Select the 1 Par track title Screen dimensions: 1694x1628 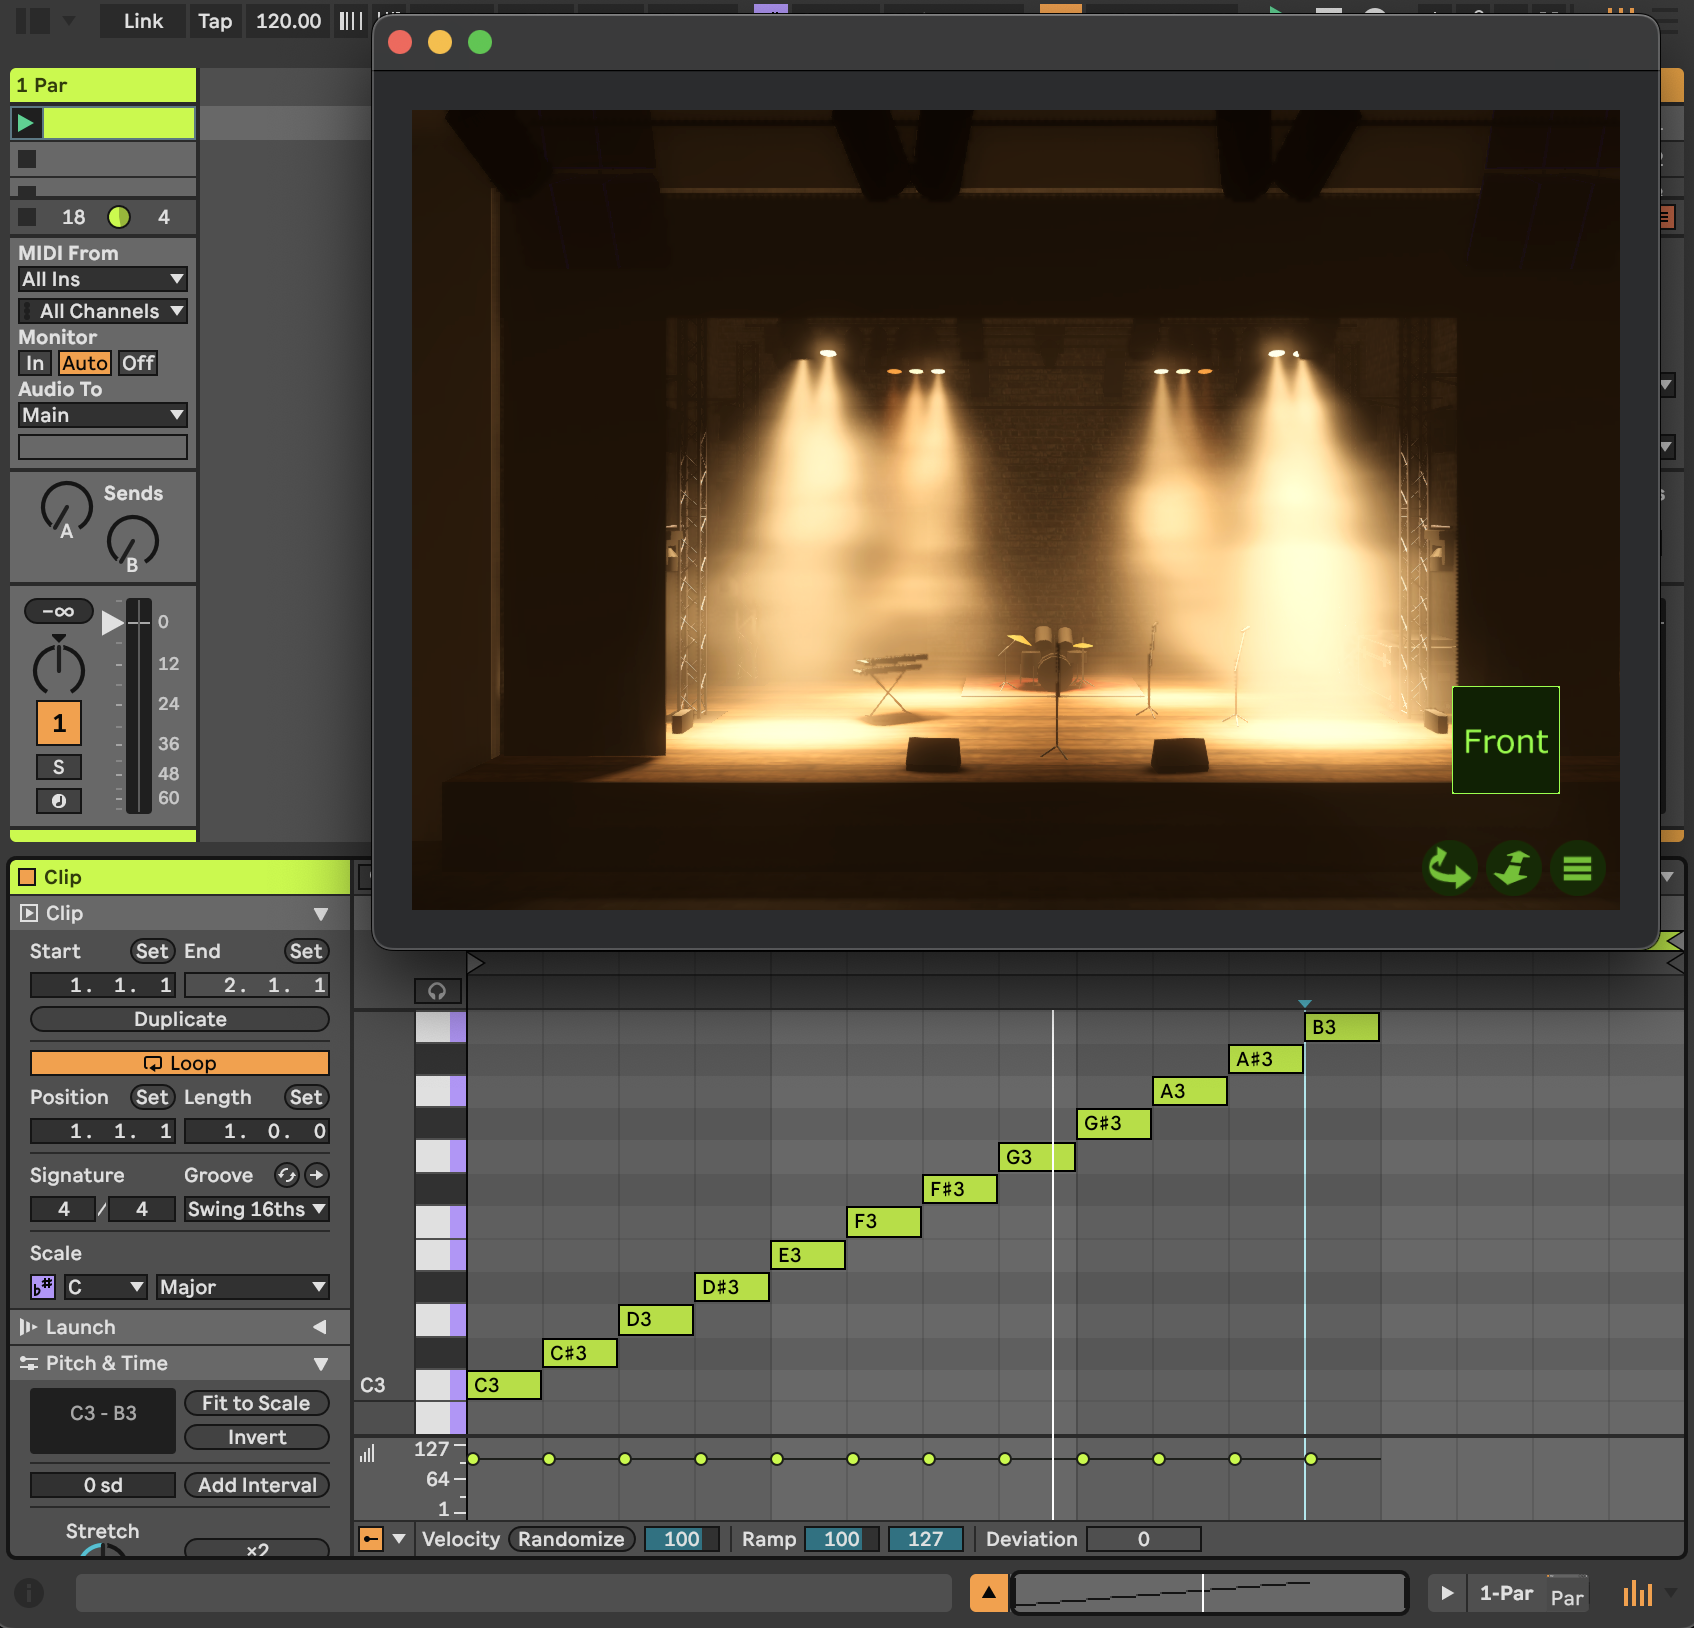click(103, 85)
